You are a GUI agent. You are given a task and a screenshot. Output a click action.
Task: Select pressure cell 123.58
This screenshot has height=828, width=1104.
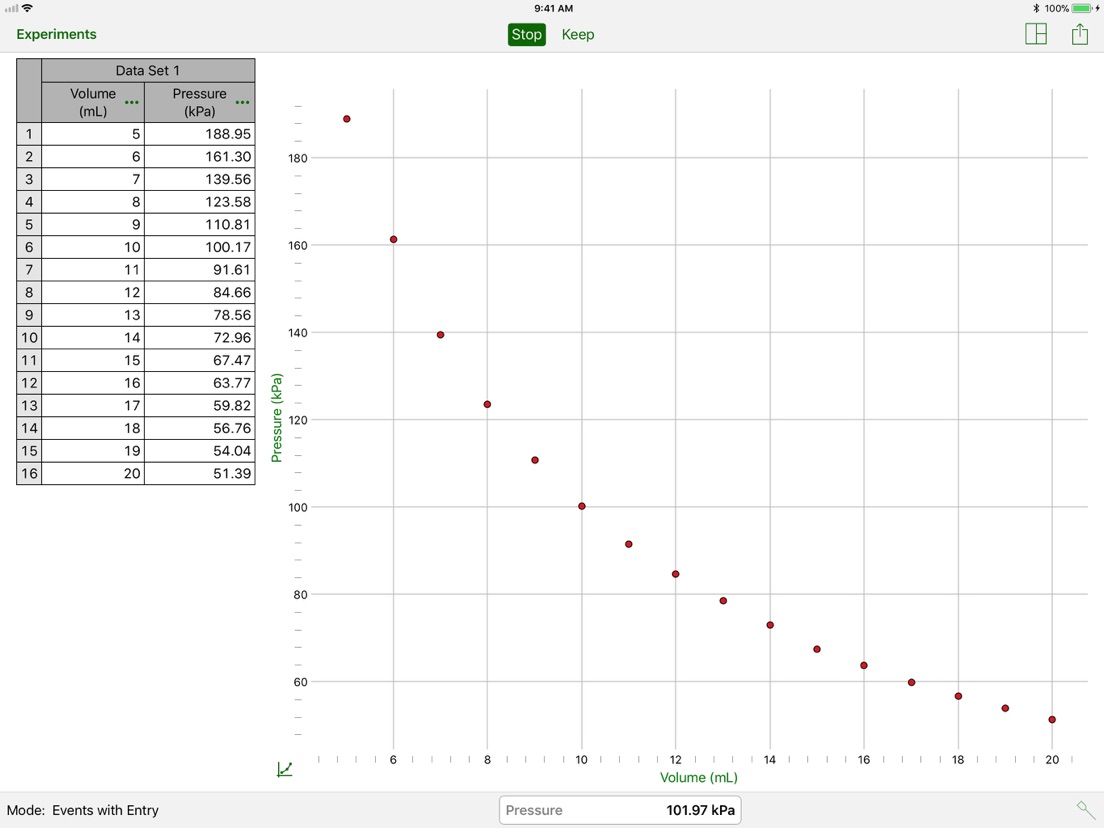200,201
